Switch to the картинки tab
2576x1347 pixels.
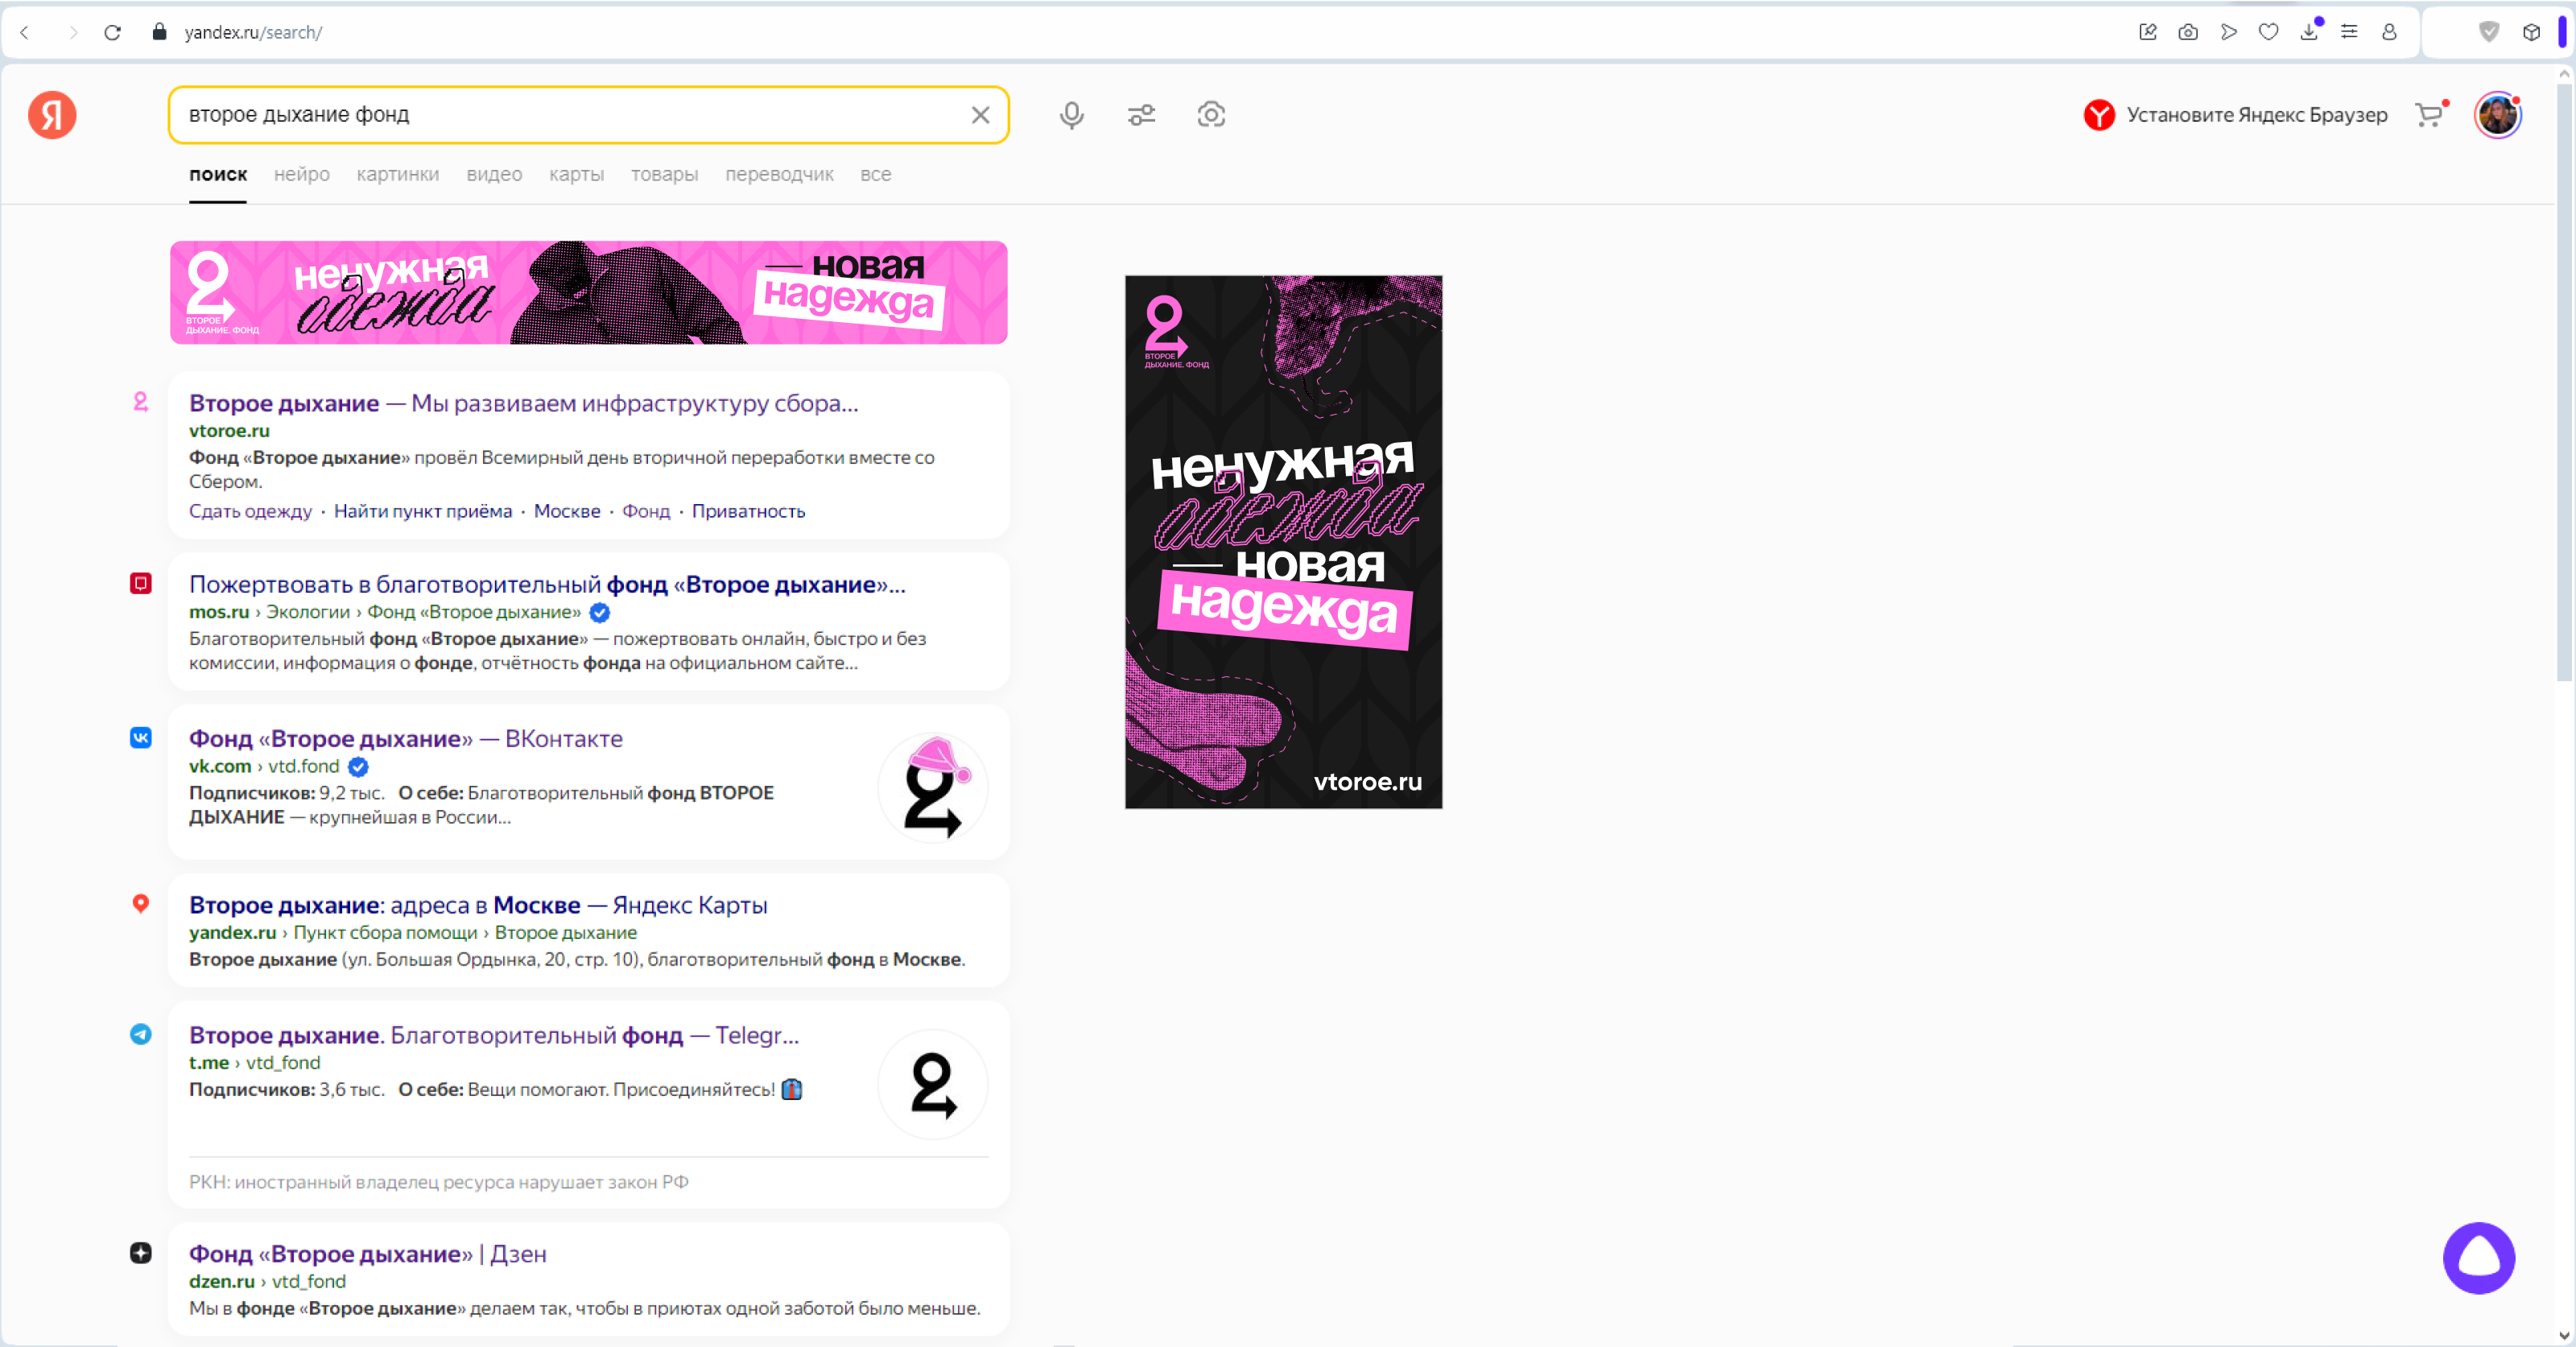397,174
